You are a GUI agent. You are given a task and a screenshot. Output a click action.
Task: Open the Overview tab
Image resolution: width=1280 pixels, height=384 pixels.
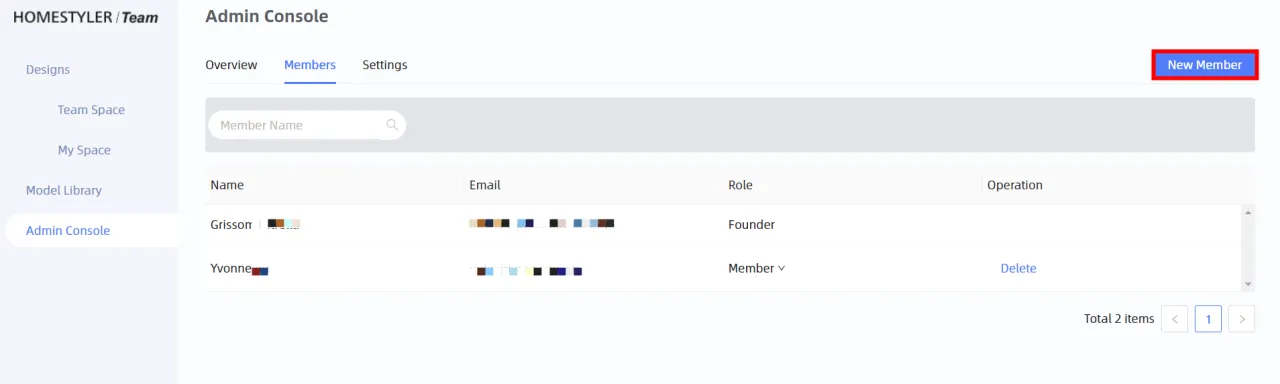(231, 65)
